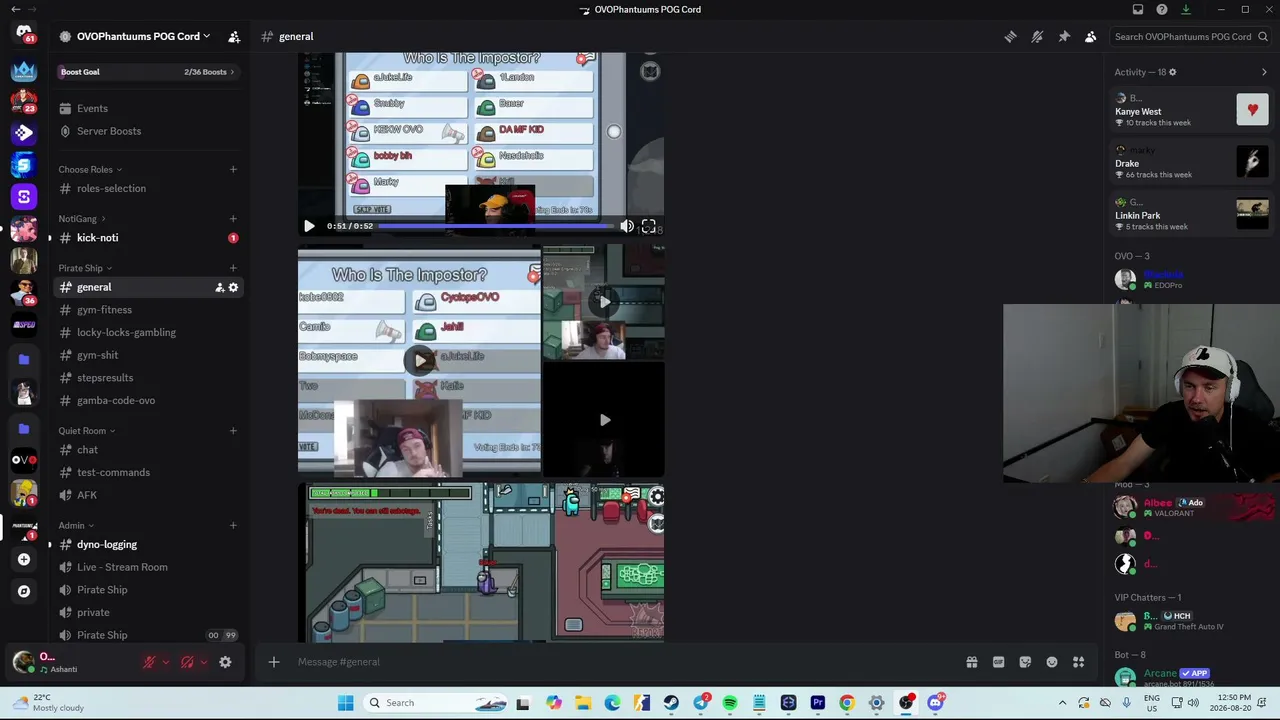The height and width of the screenshot is (720, 1280).
Task: Open Spotify from the taskbar
Action: point(730,703)
